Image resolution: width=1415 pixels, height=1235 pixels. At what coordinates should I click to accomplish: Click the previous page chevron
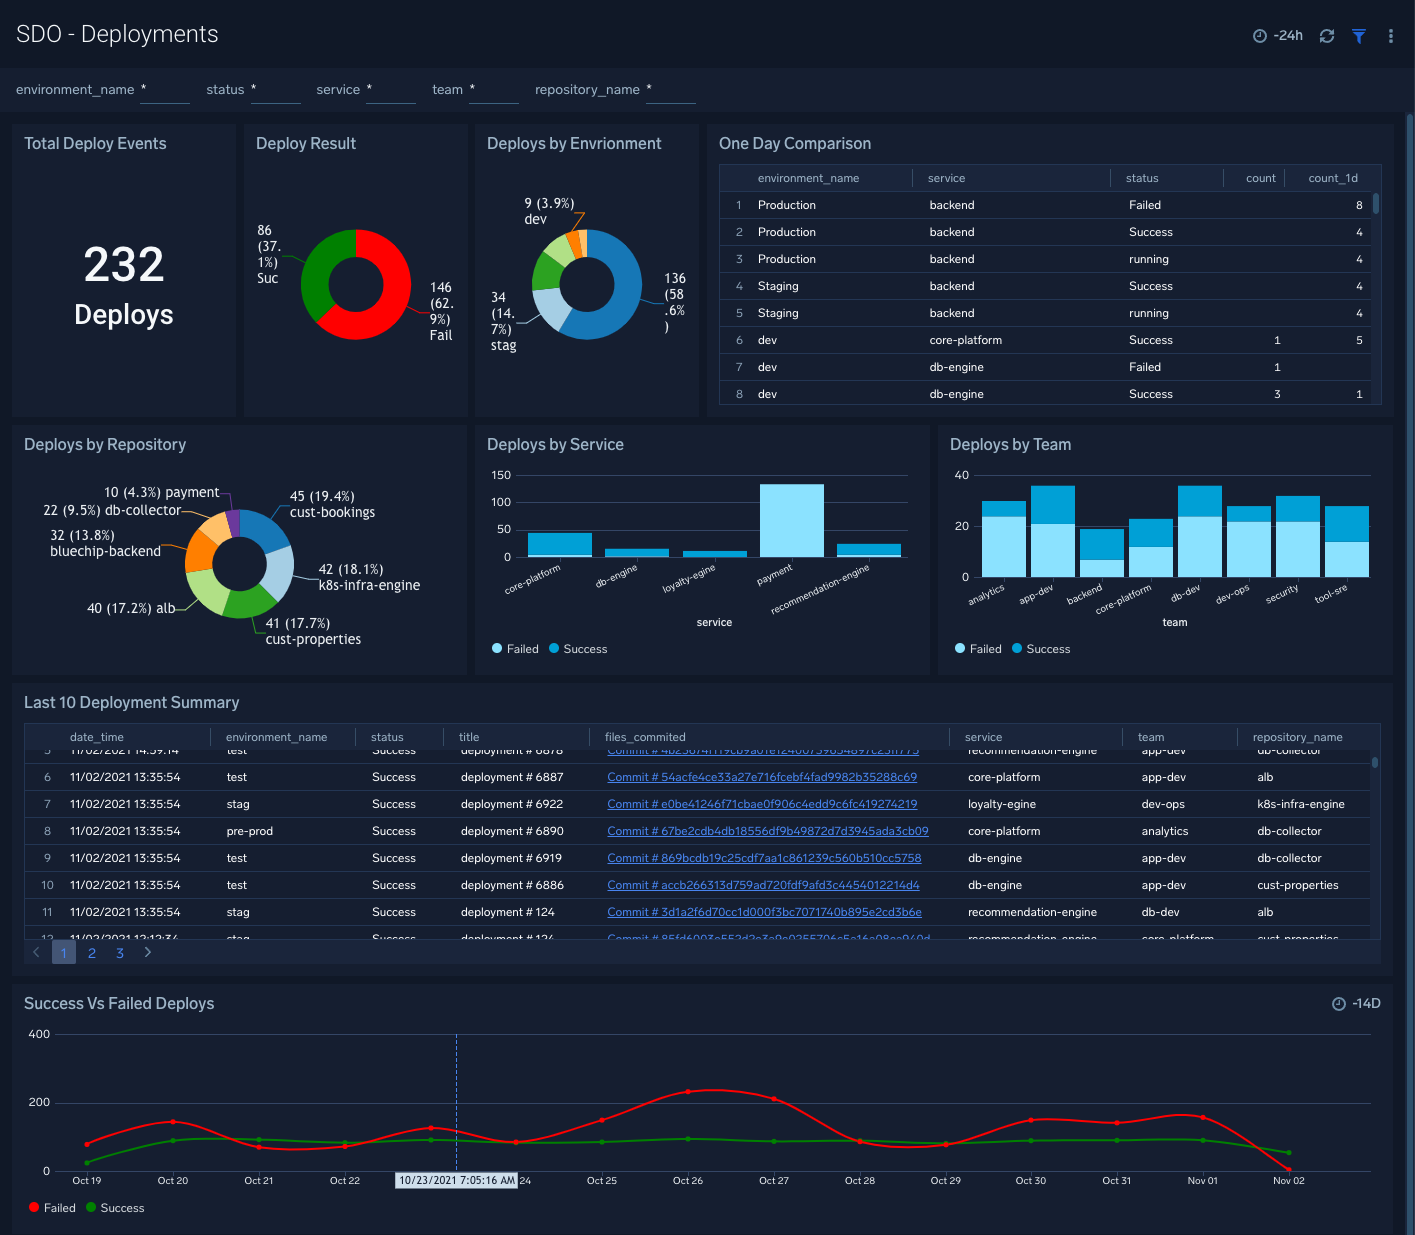pos(36,952)
